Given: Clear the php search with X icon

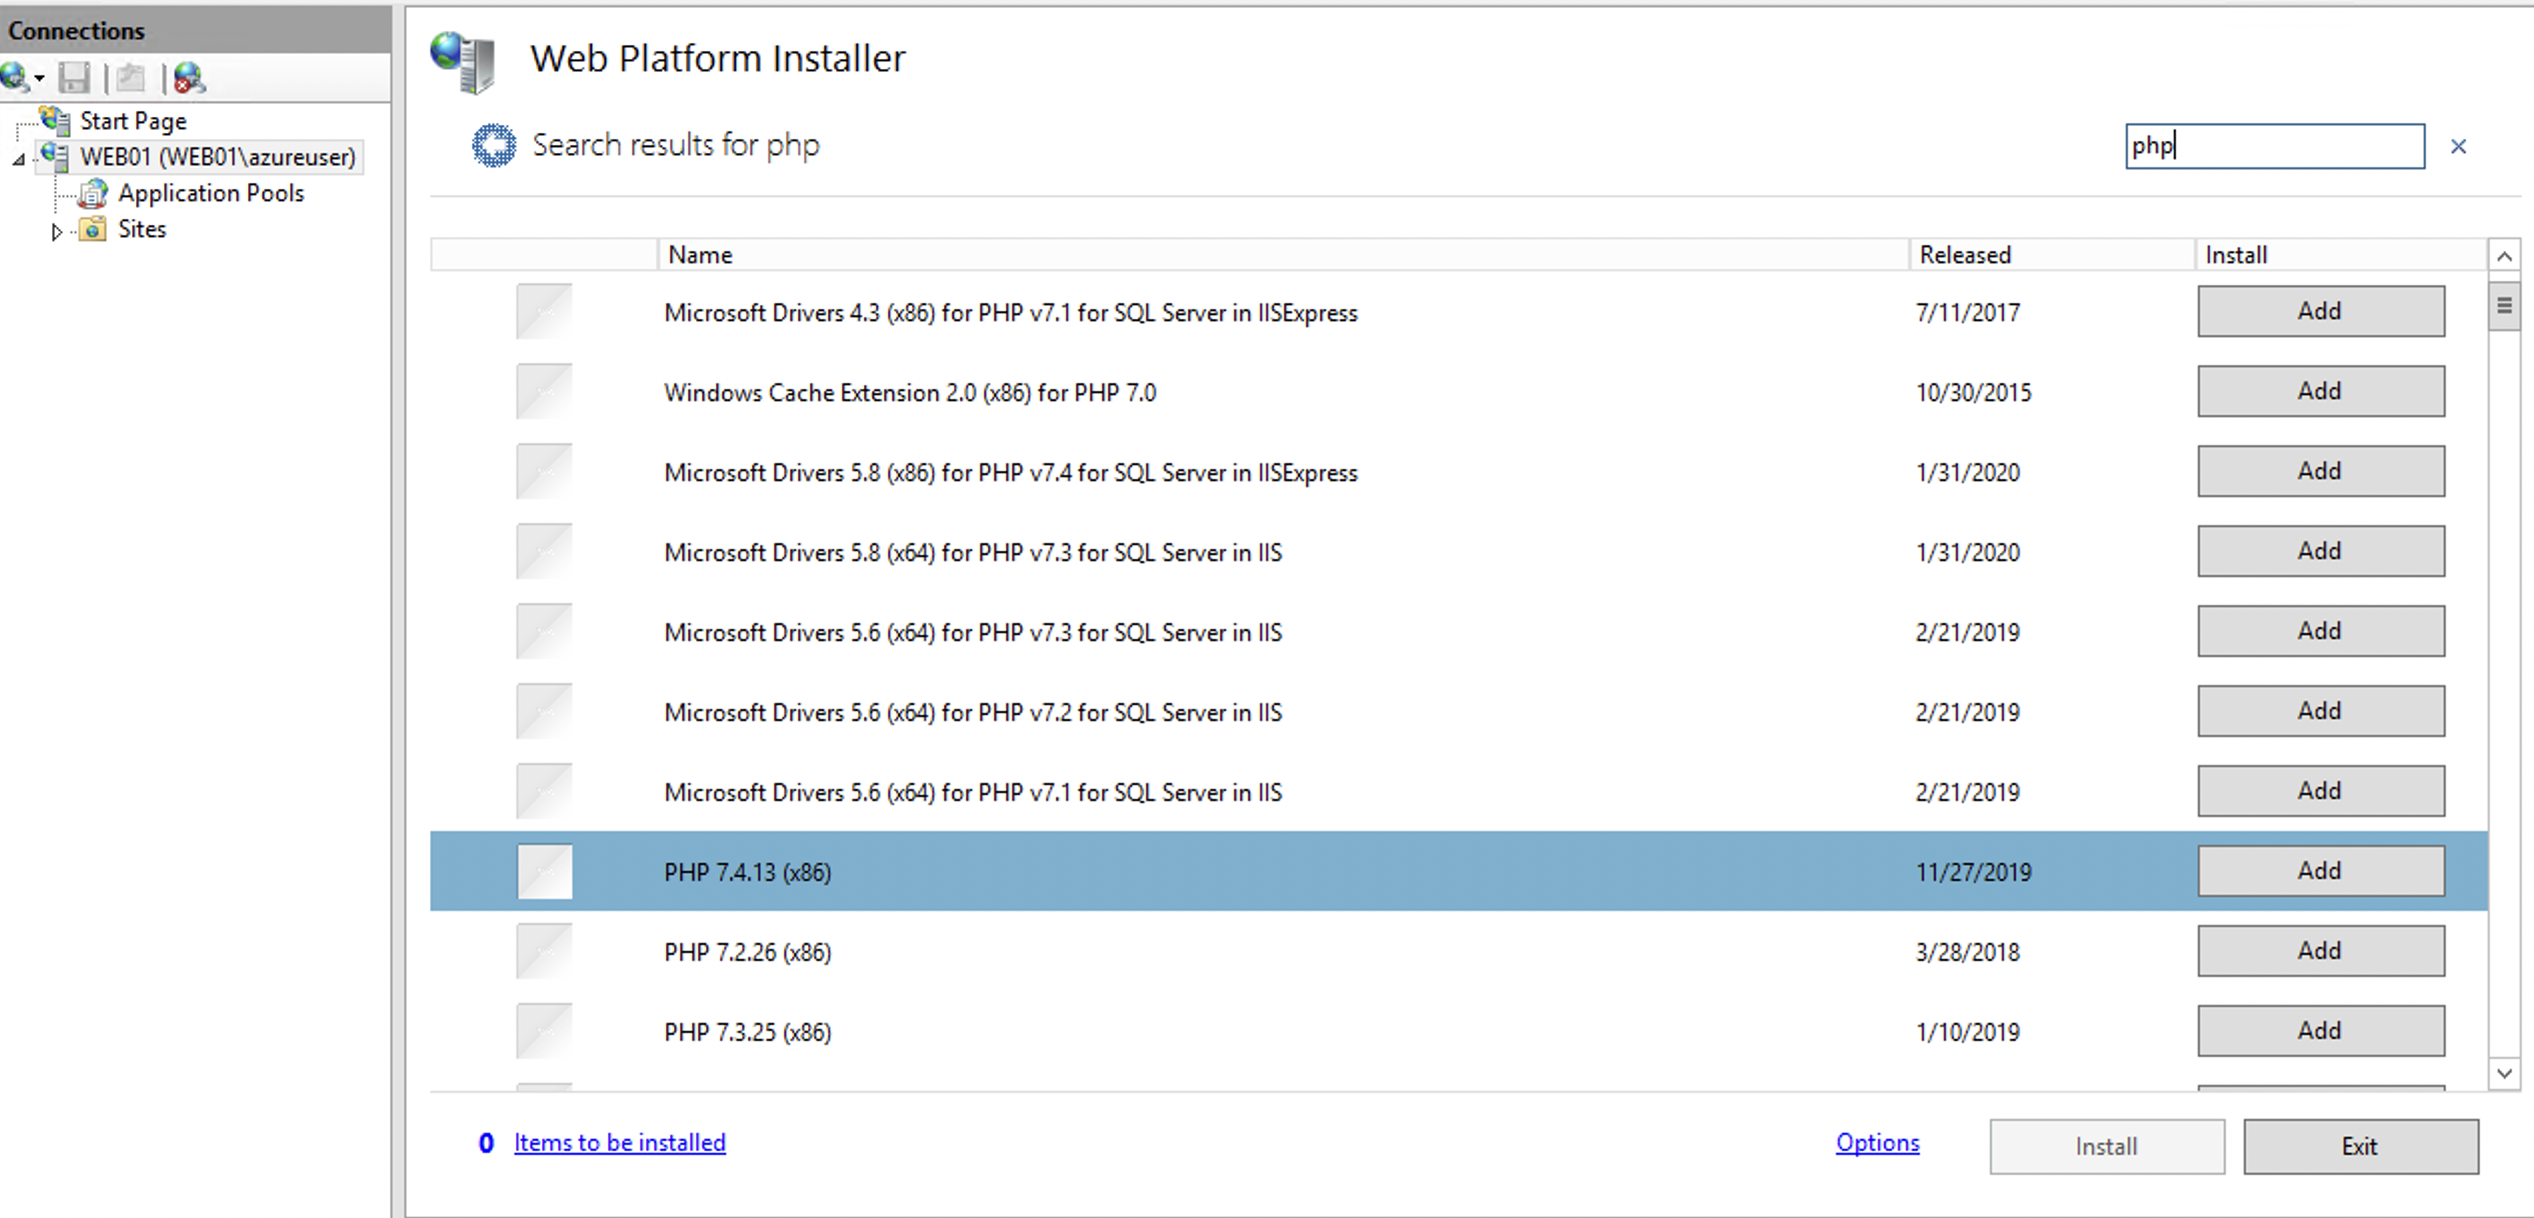Looking at the screenshot, I should [2458, 147].
